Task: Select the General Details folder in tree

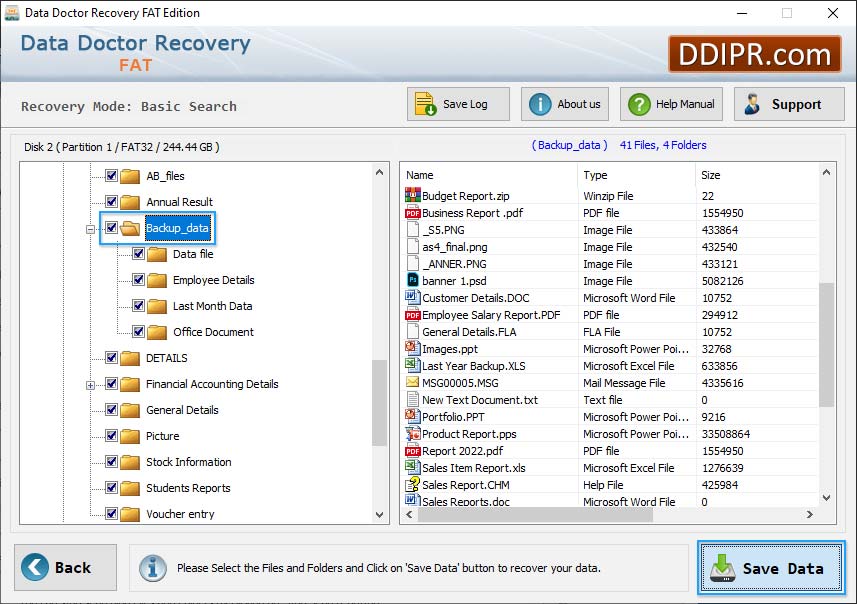Action: 182,410
